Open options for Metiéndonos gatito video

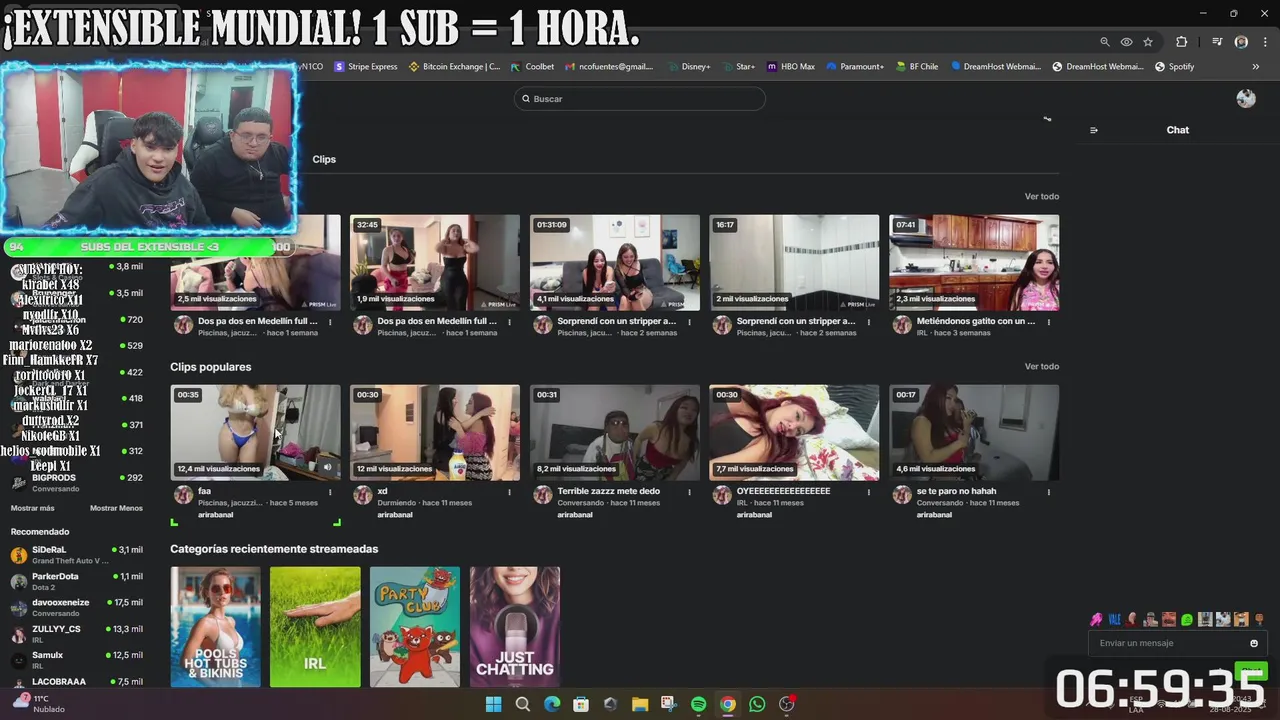(1048, 322)
